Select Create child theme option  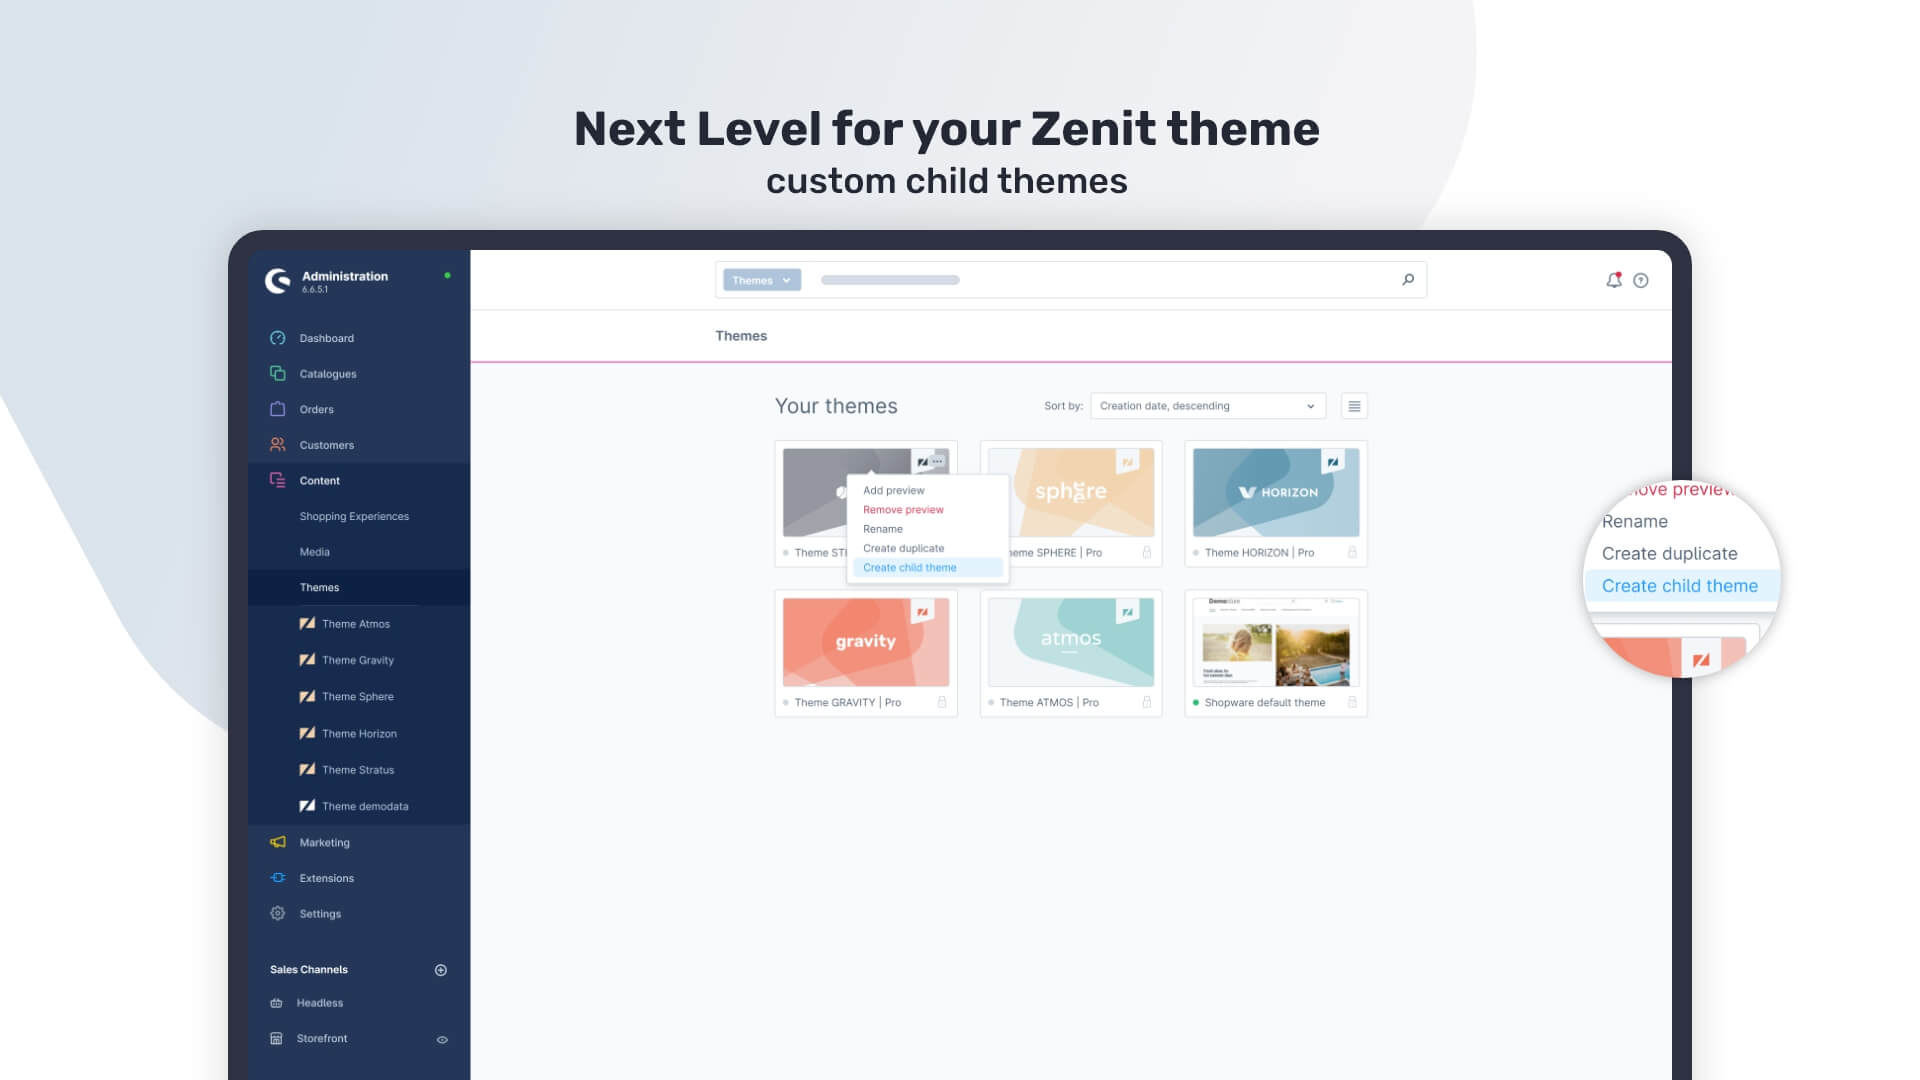click(910, 567)
